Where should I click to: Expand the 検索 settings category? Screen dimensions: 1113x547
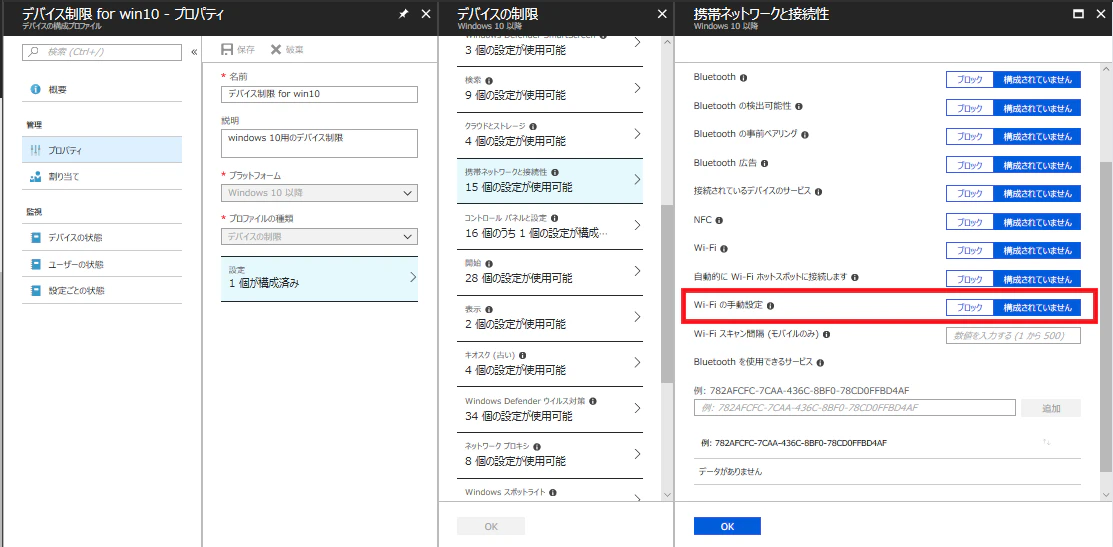point(549,89)
